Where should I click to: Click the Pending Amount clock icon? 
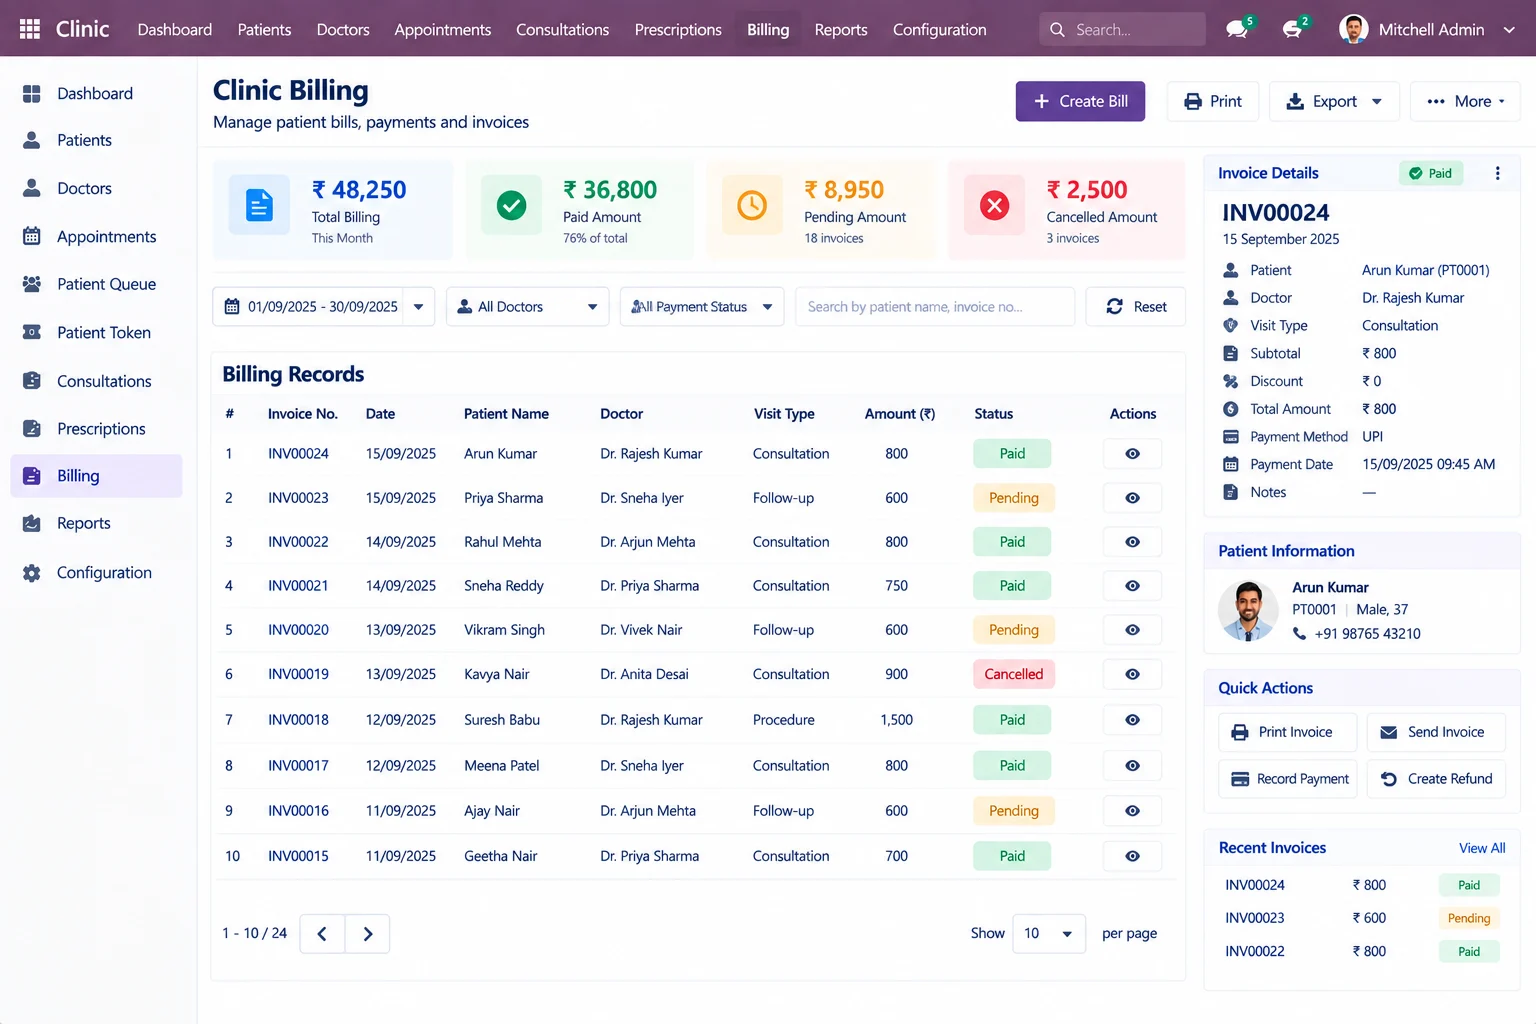pyautogui.click(x=752, y=205)
